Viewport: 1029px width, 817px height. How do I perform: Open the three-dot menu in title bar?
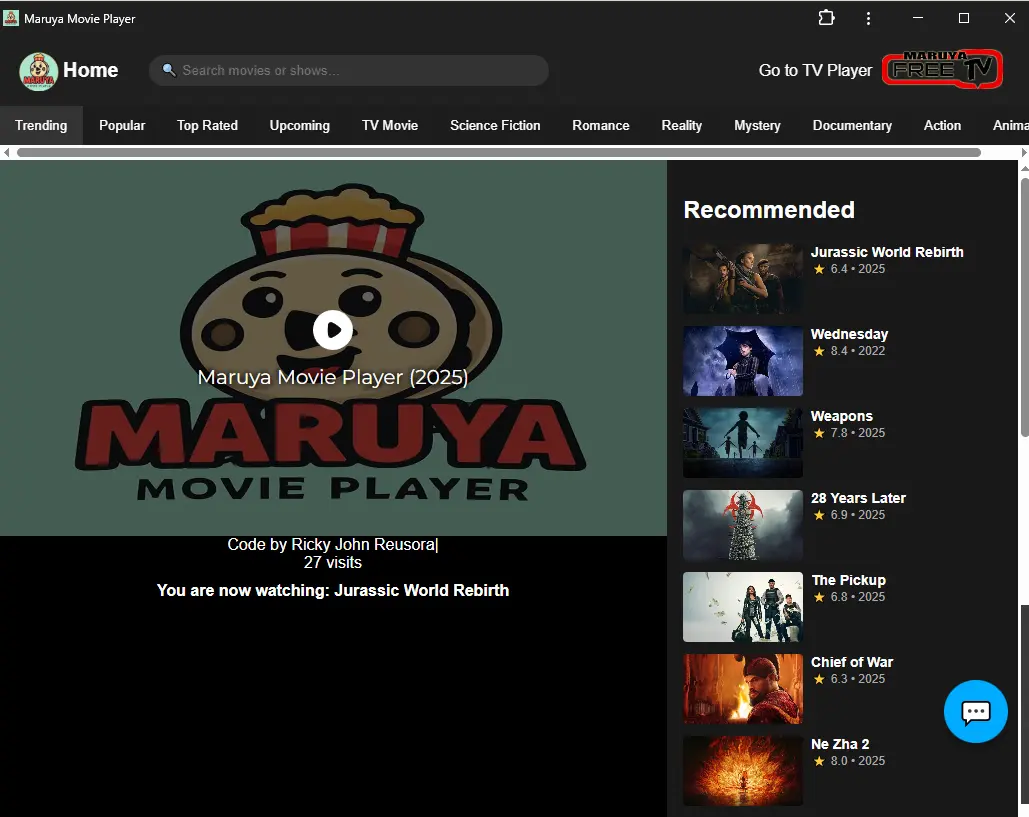click(x=868, y=18)
